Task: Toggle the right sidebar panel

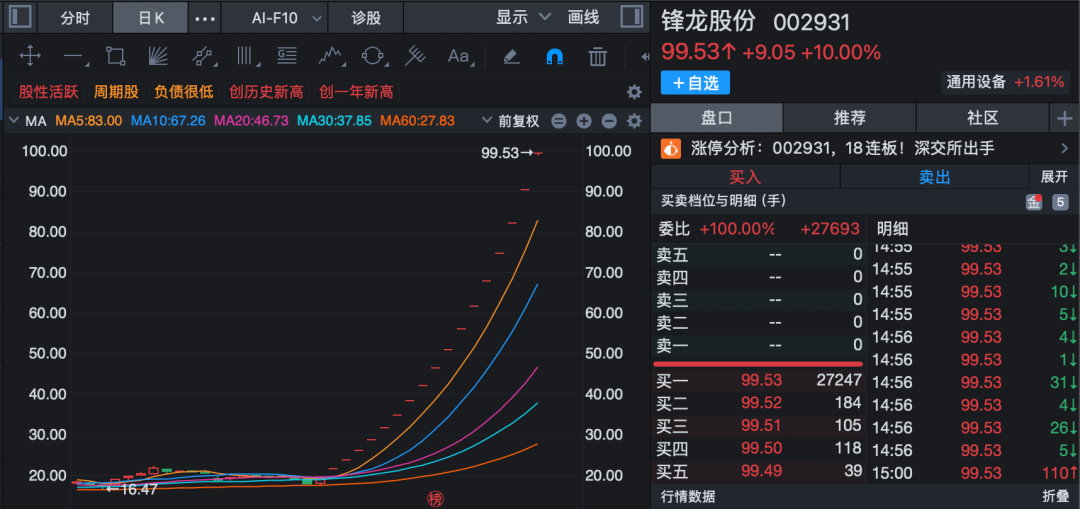Action: [631, 17]
